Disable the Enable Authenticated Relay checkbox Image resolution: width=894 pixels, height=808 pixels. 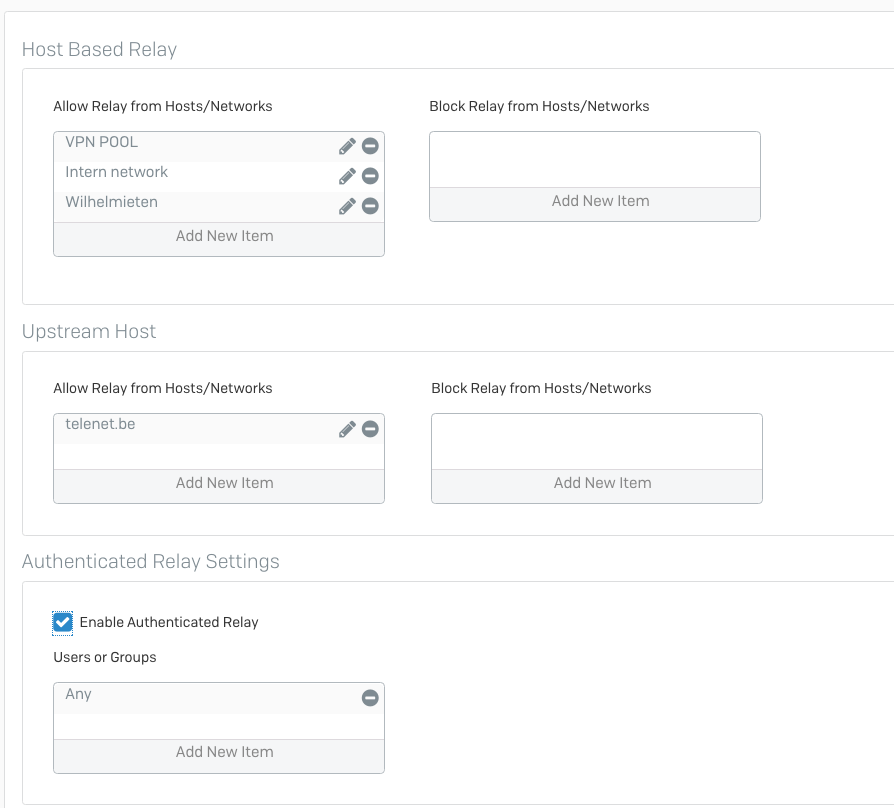click(x=62, y=623)
